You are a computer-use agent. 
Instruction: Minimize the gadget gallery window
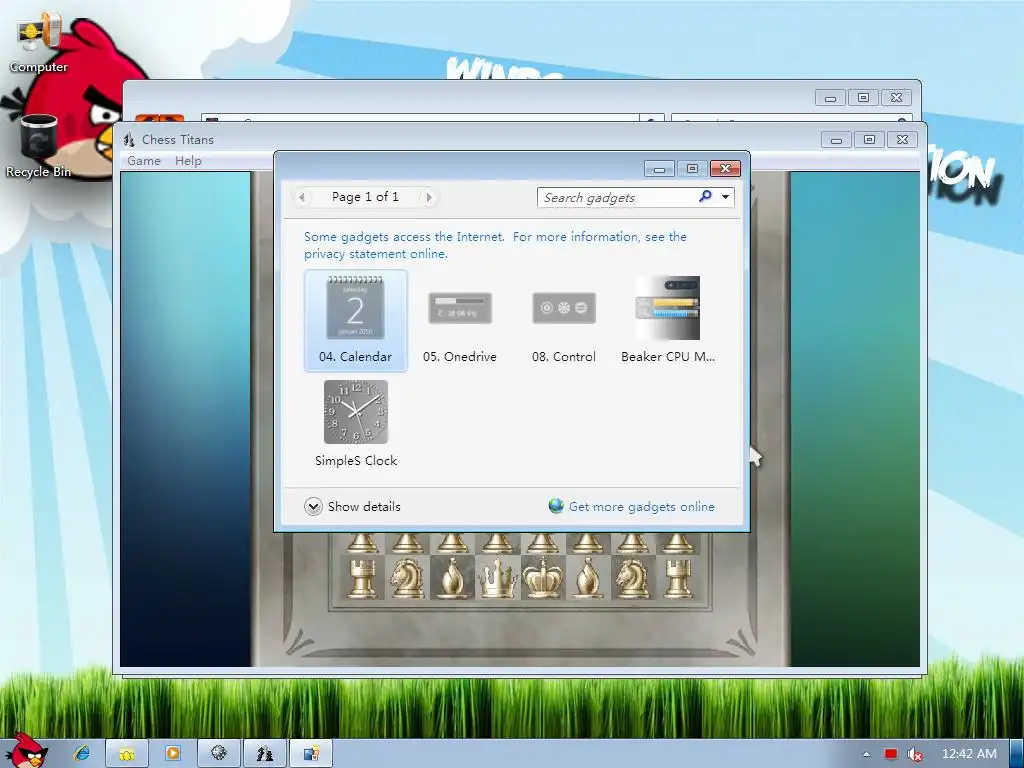(660, 169)
